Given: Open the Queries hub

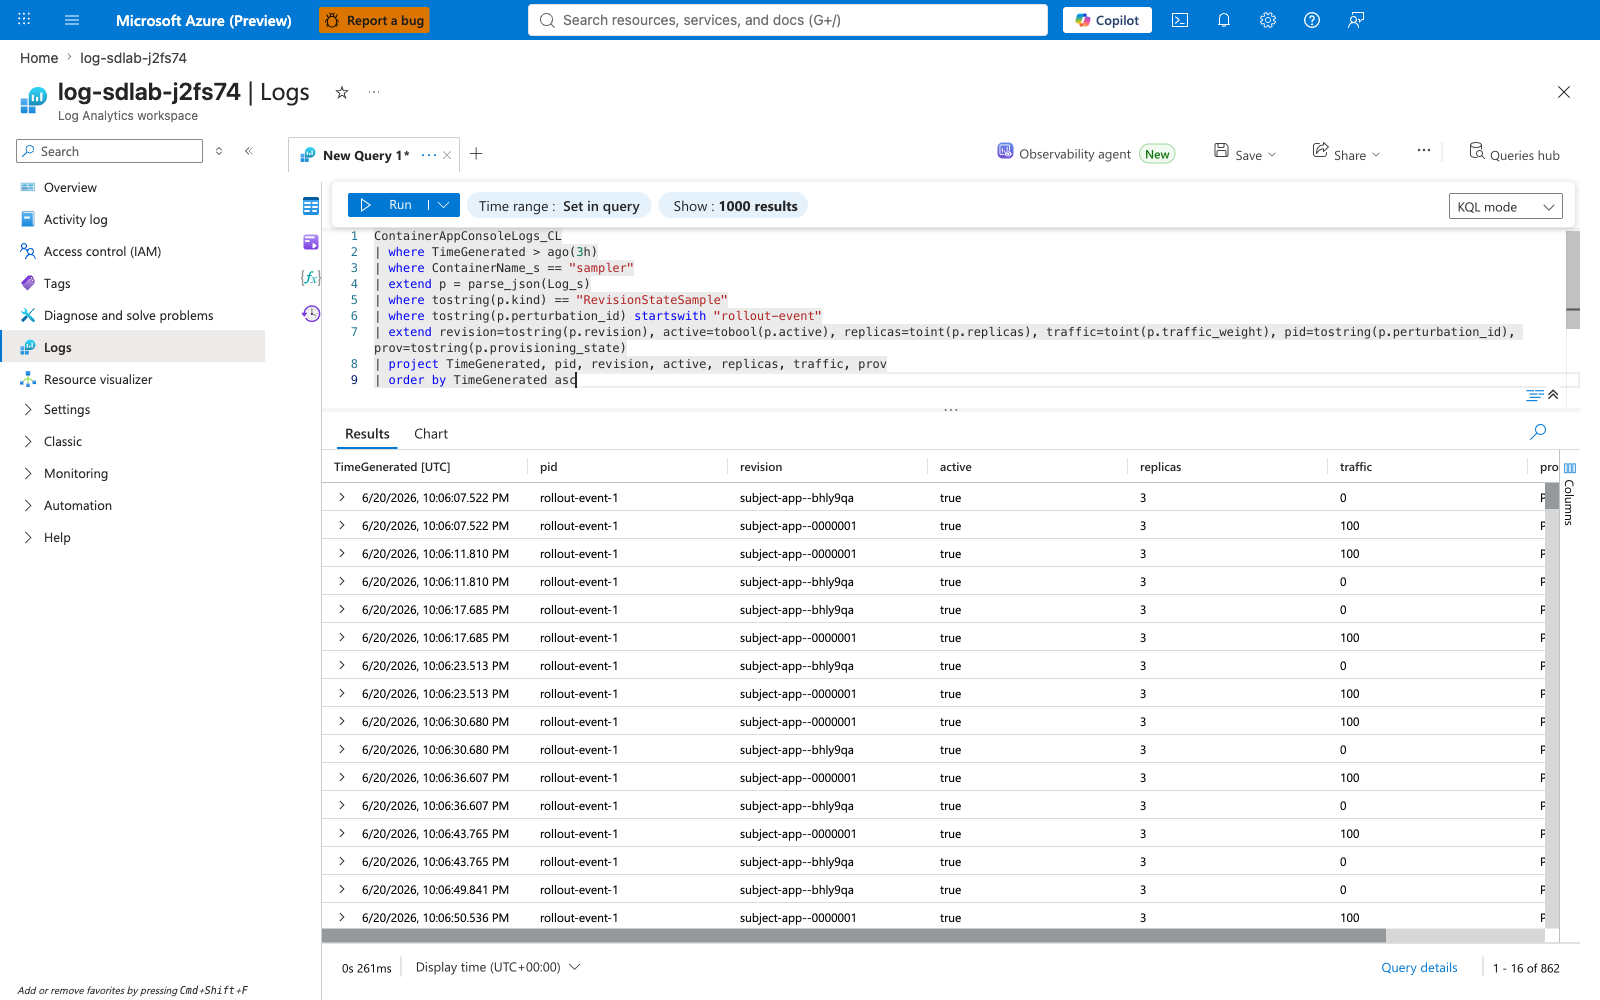Looking at the screenshot, I should (1514, 154).
